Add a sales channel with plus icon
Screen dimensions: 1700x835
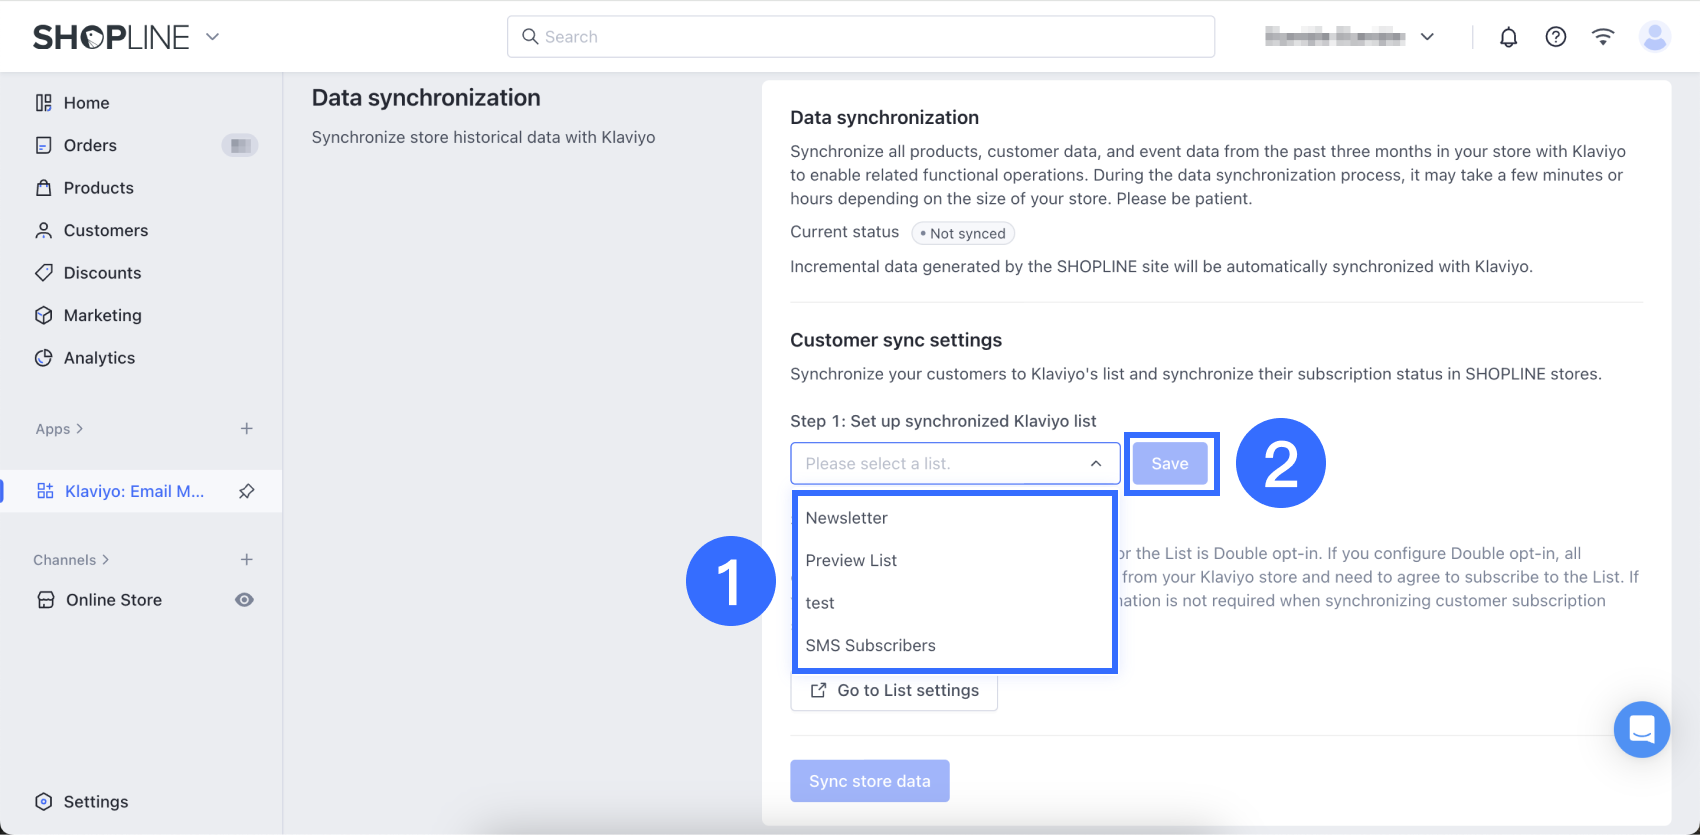click(247, 560)
